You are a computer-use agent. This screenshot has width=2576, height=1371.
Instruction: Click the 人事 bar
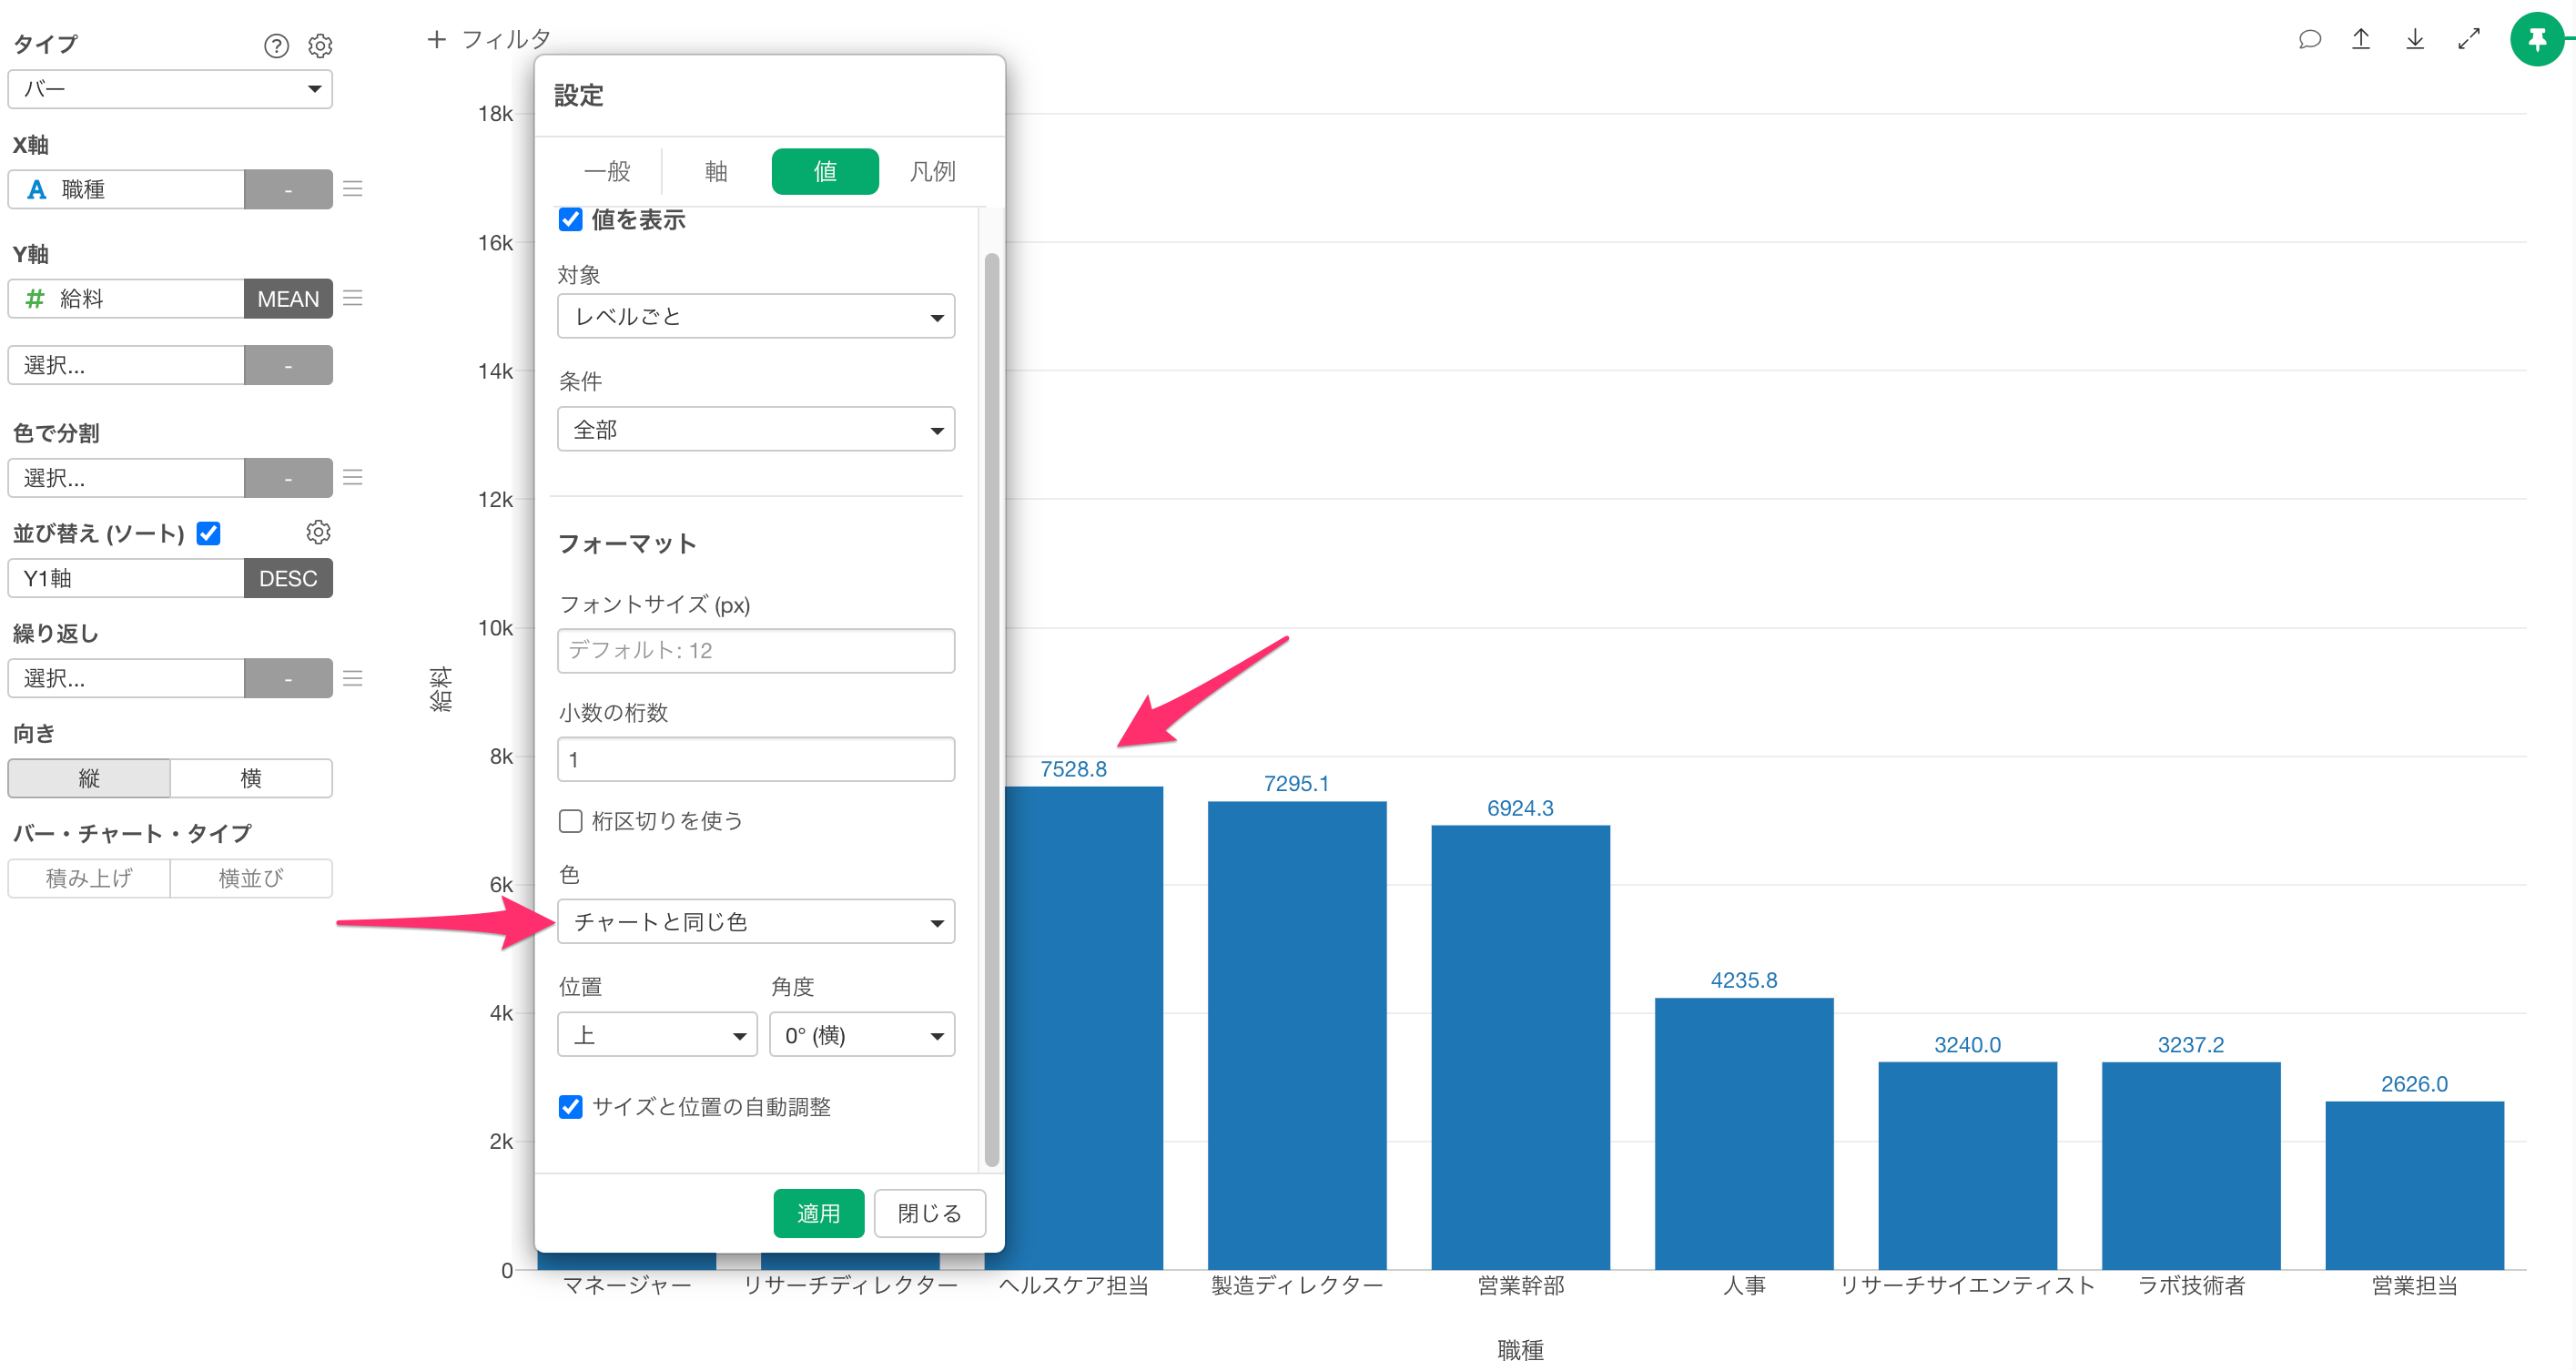point(1744,1133)
